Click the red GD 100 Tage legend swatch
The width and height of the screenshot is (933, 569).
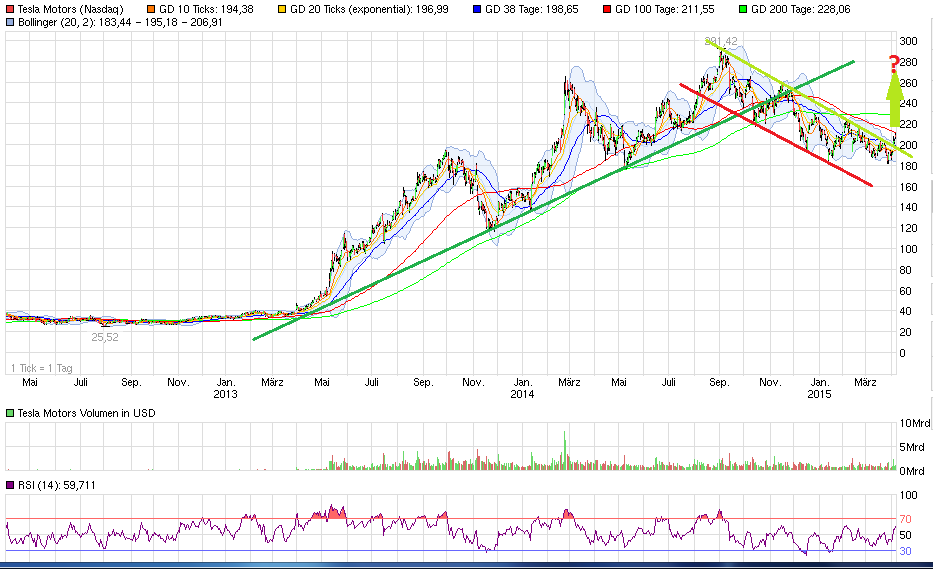click(608, 10)
